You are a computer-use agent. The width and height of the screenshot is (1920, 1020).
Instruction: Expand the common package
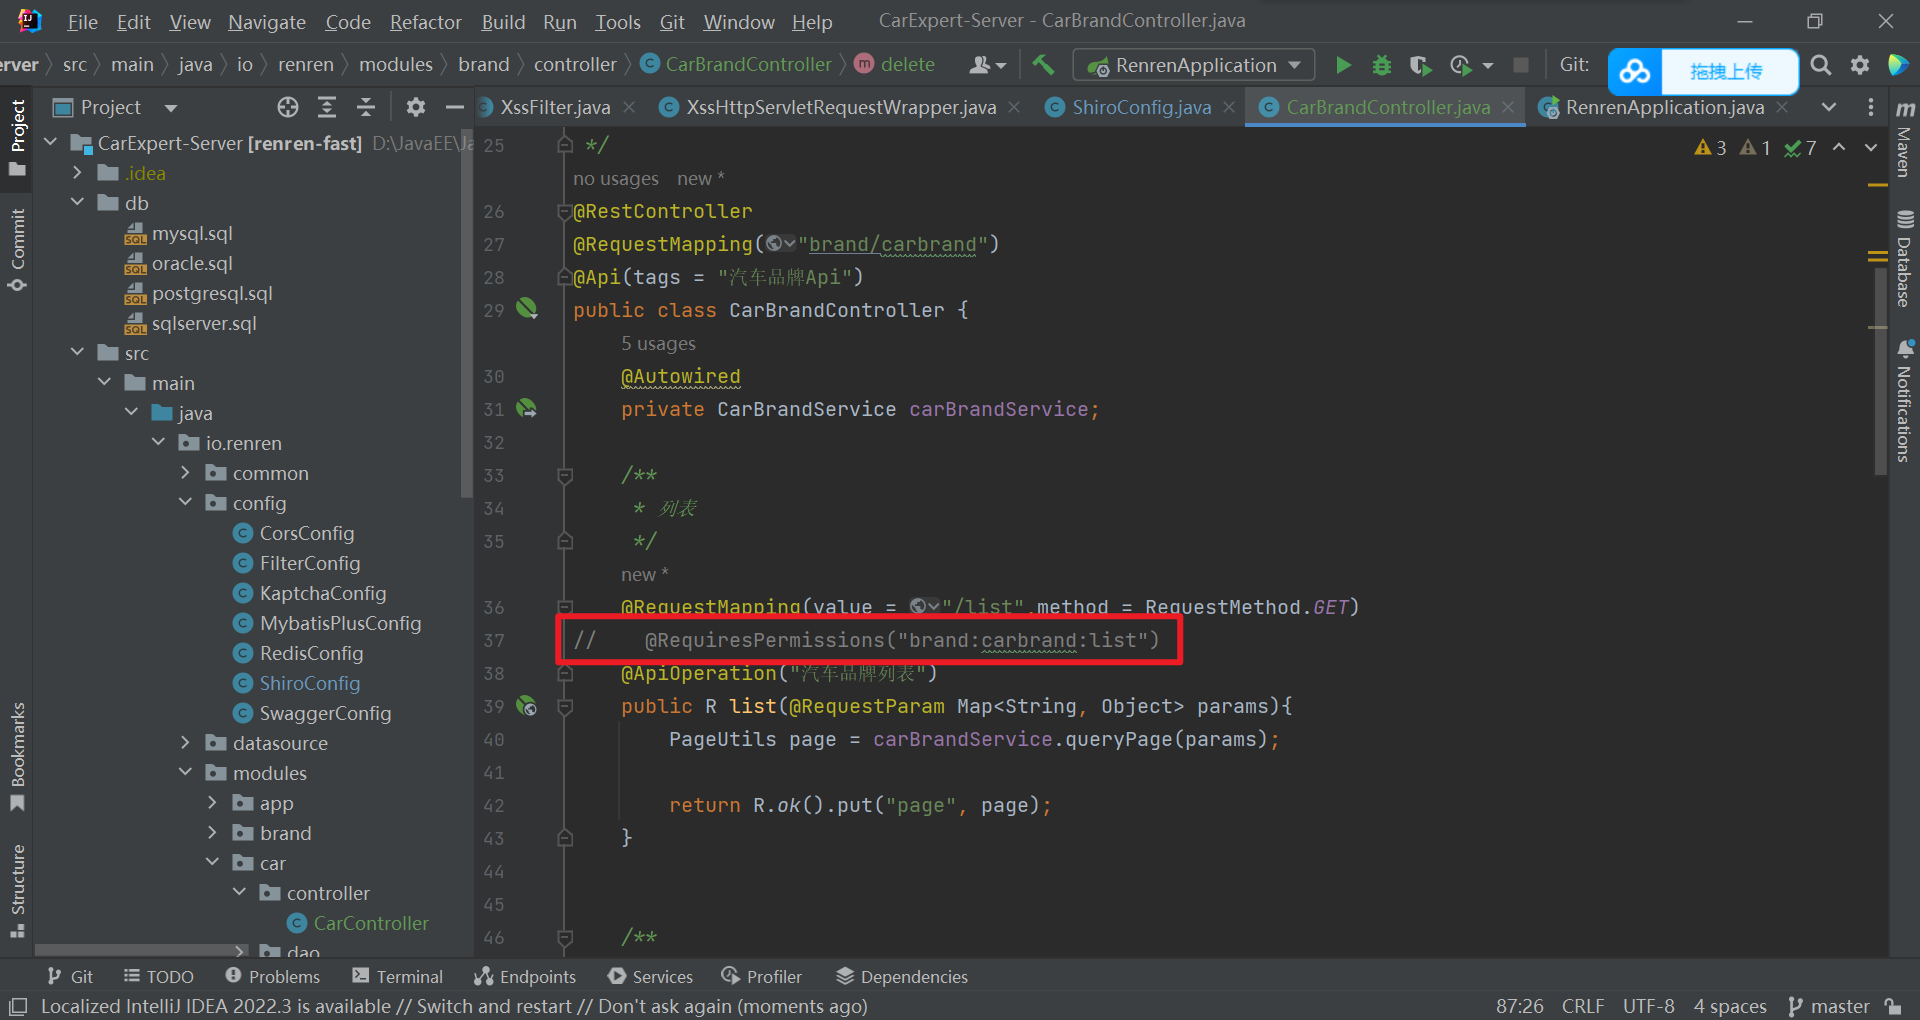pyautogui.click(x=185, y=473)
